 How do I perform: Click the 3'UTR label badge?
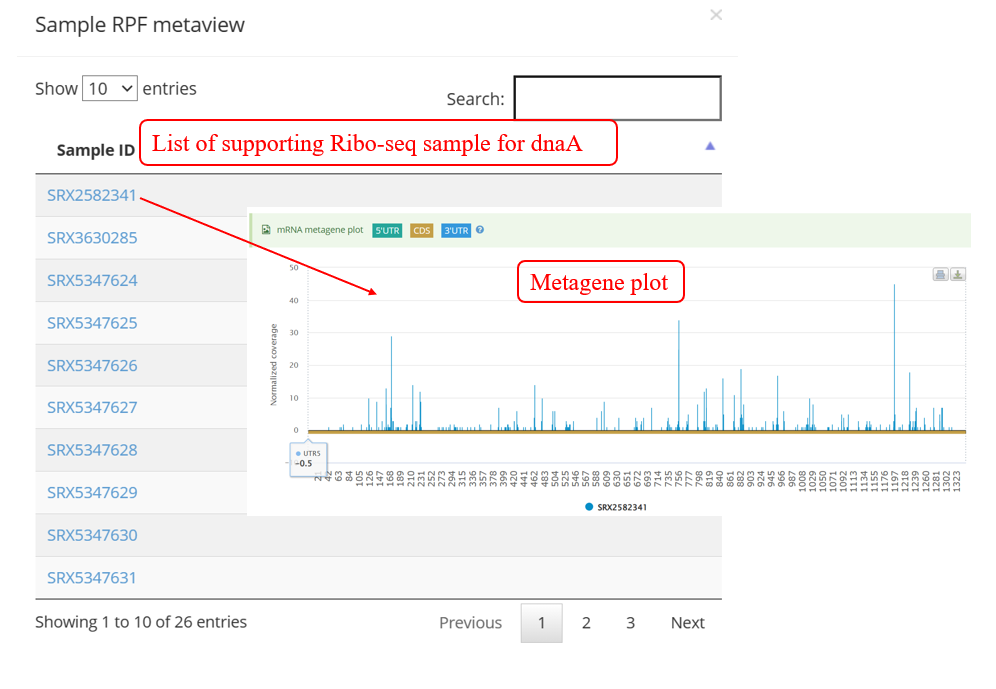(x=455, y=231)
